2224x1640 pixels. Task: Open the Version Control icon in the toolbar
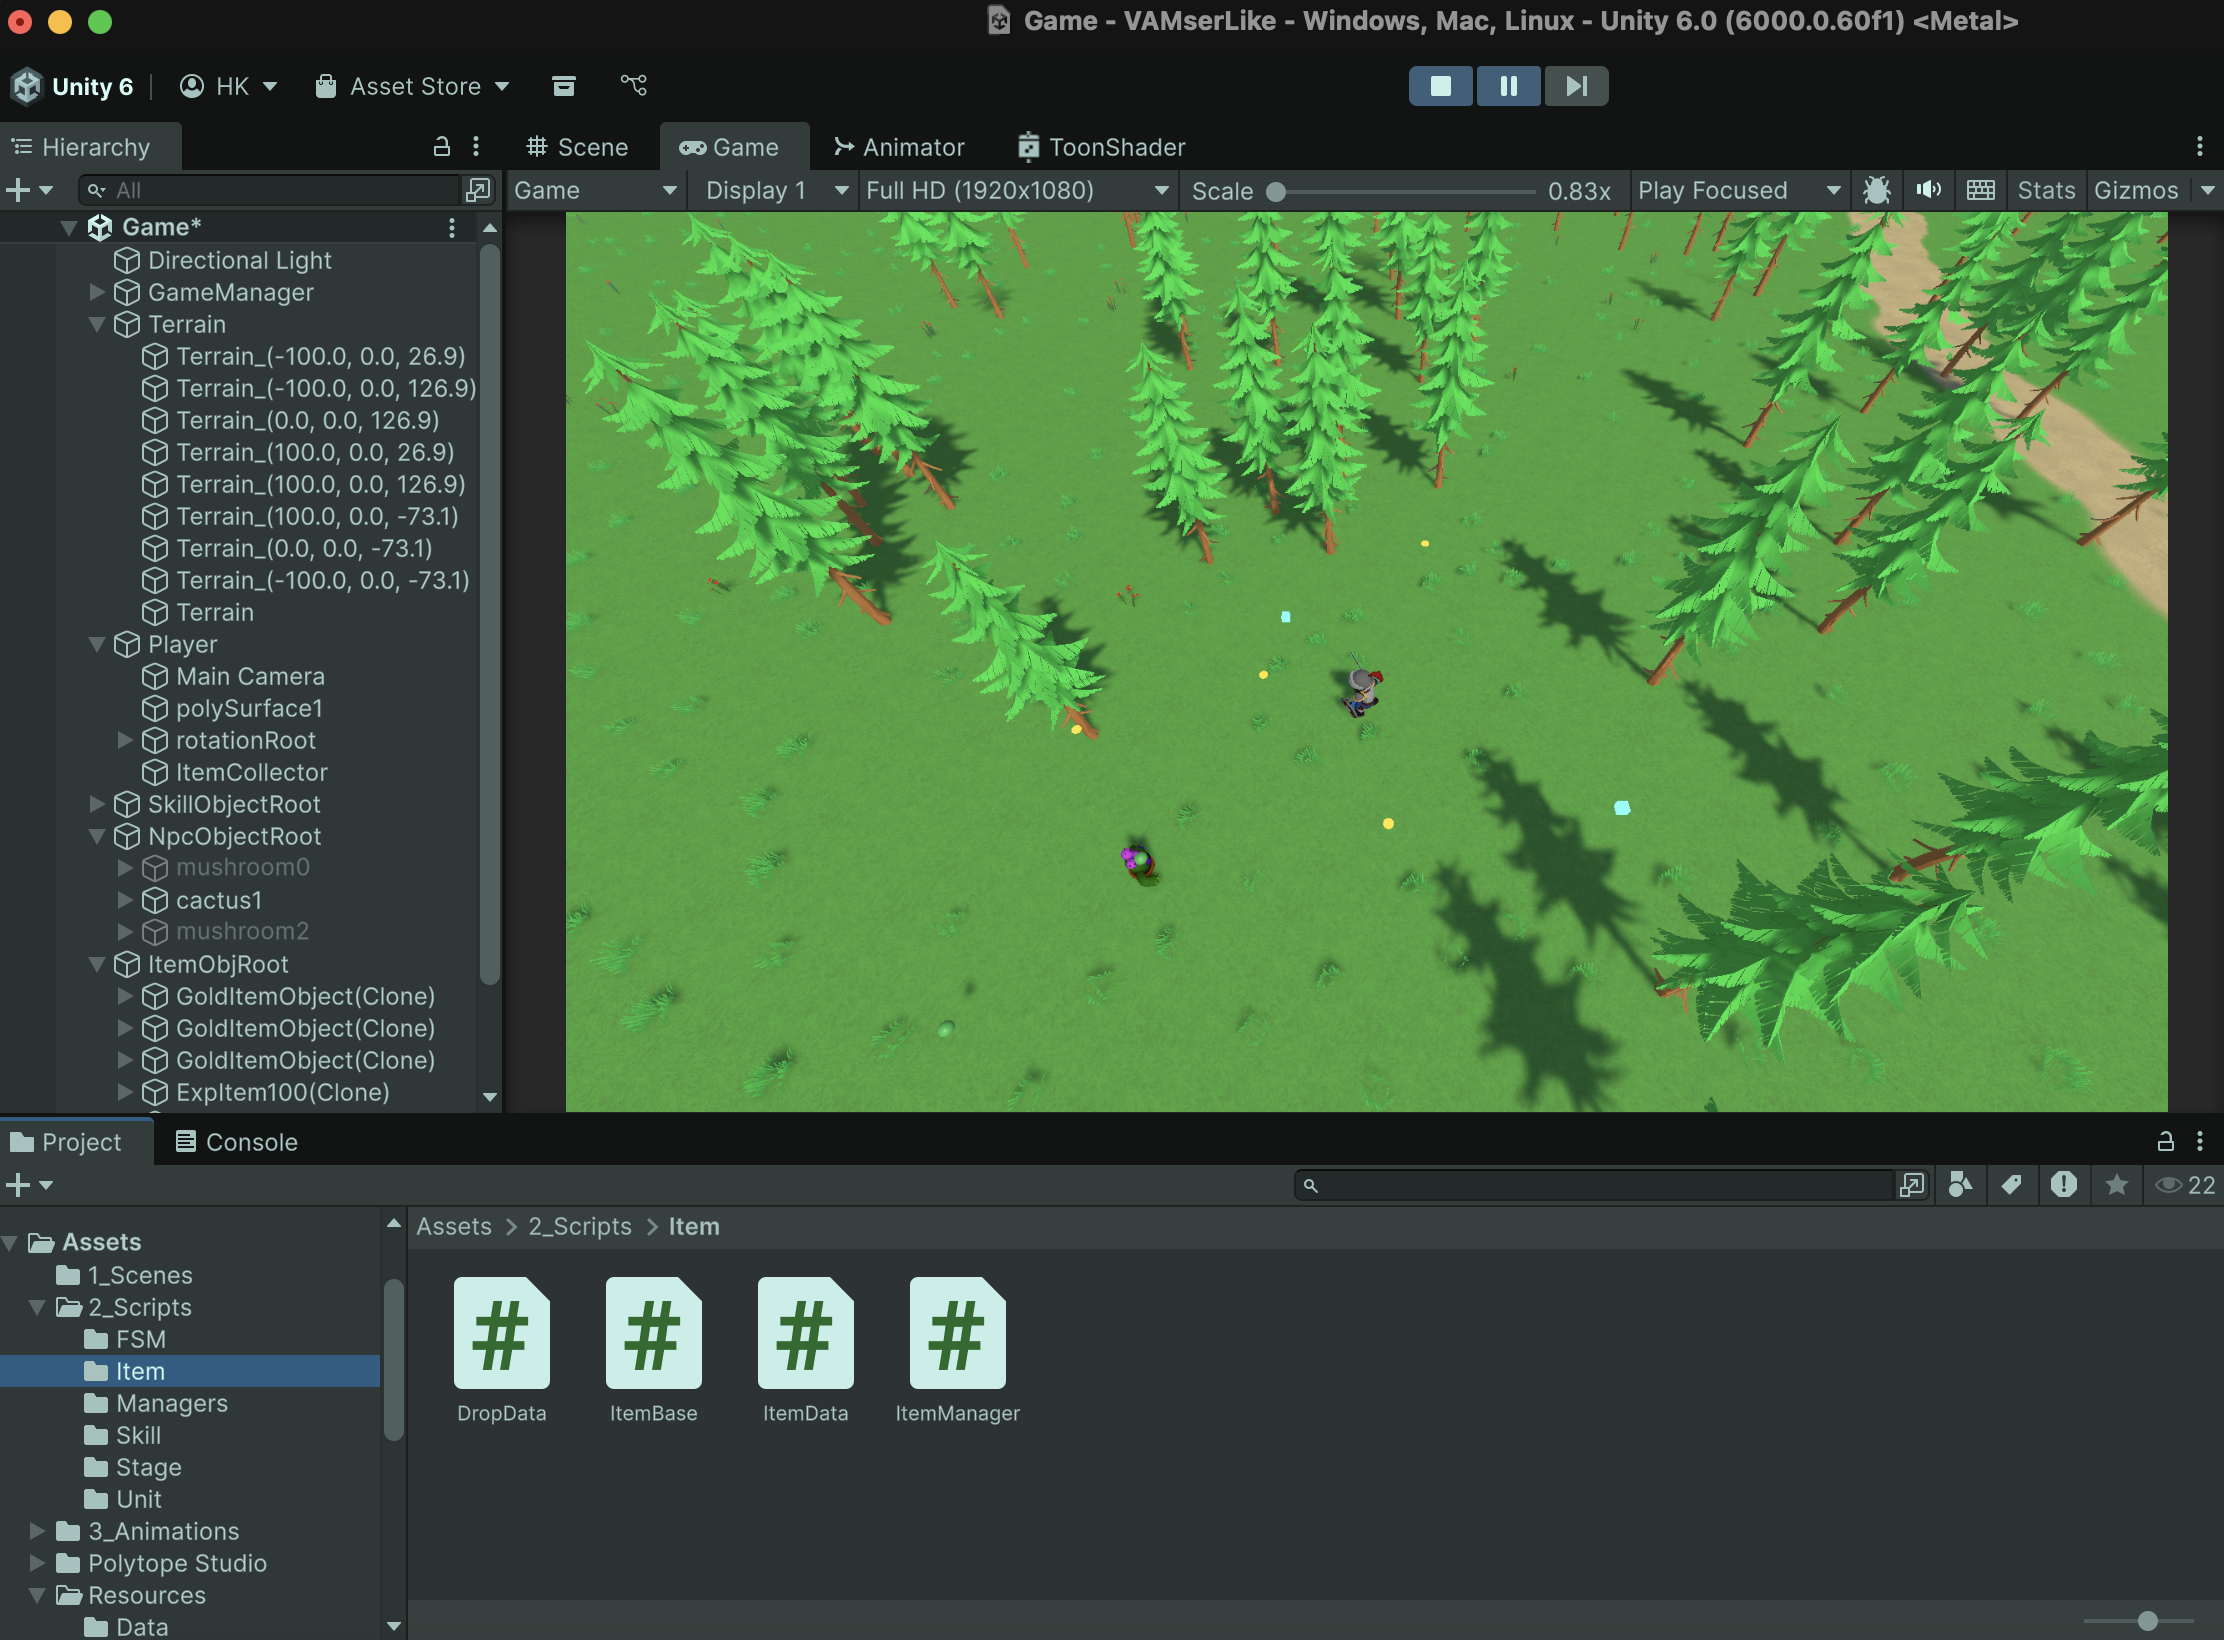634,86
